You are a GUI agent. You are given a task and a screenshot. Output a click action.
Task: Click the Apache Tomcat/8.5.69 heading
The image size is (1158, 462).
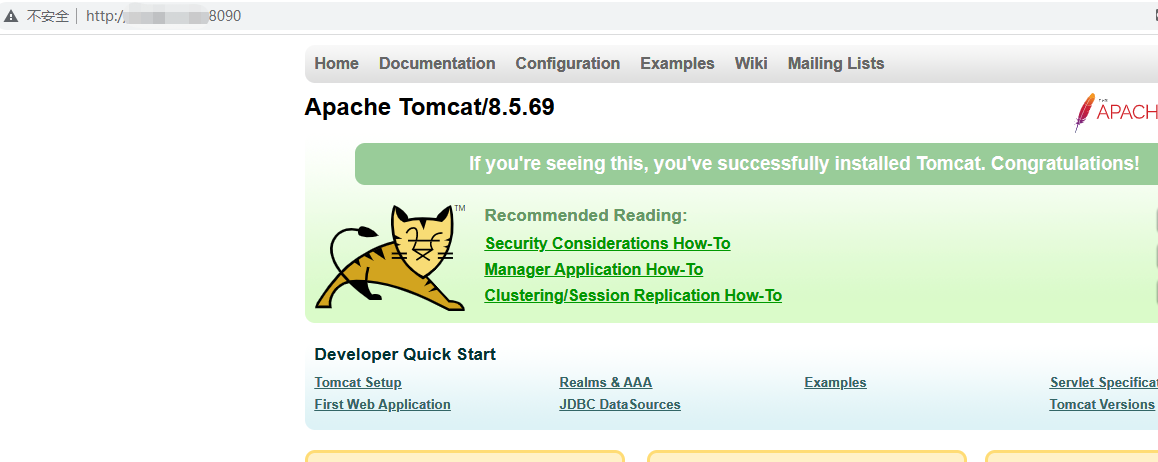pyautogui.click(x=429, y=108)
